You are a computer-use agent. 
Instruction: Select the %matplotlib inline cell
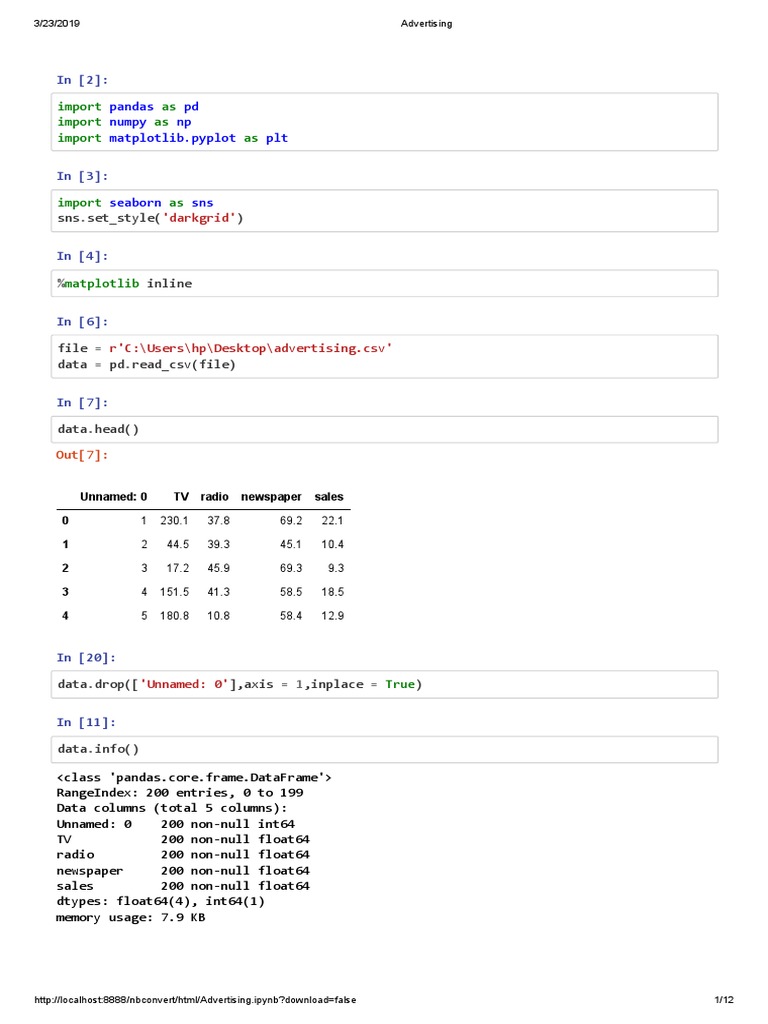[384, 283]
